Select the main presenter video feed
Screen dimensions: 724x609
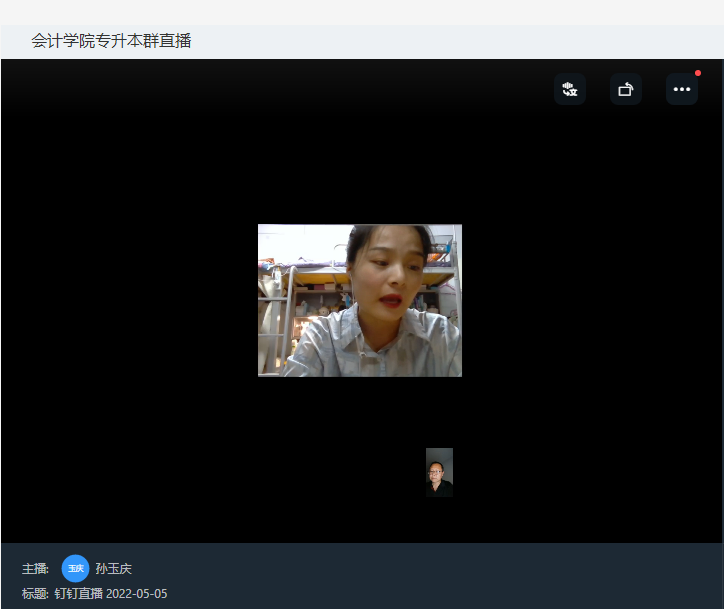360,301
